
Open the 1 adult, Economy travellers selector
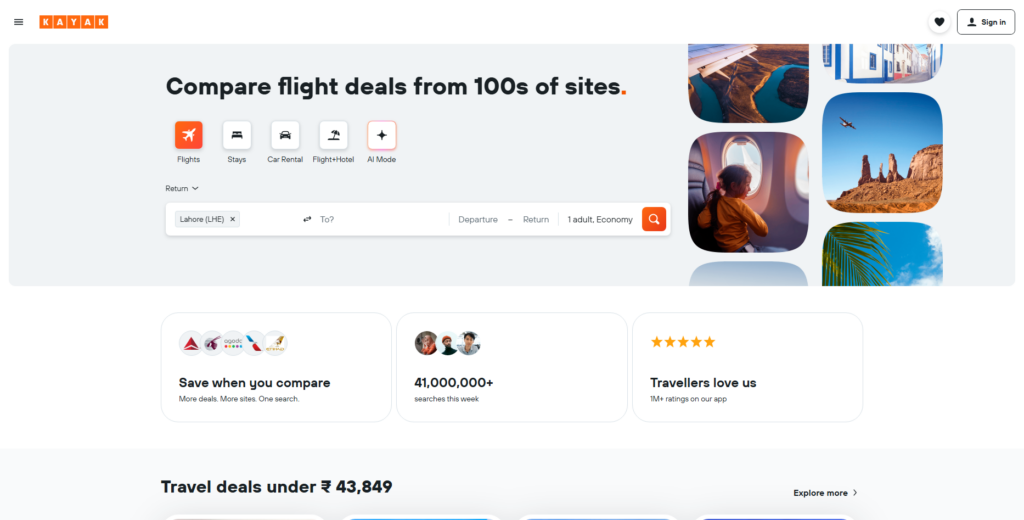point(600,219)
